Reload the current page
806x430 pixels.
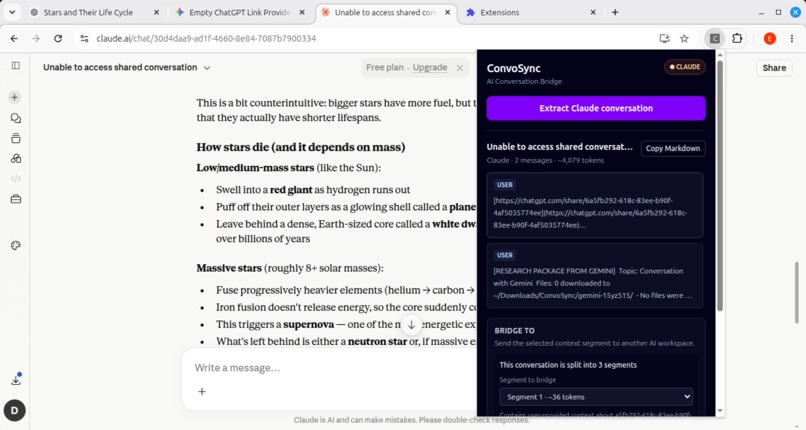point(58,39)
